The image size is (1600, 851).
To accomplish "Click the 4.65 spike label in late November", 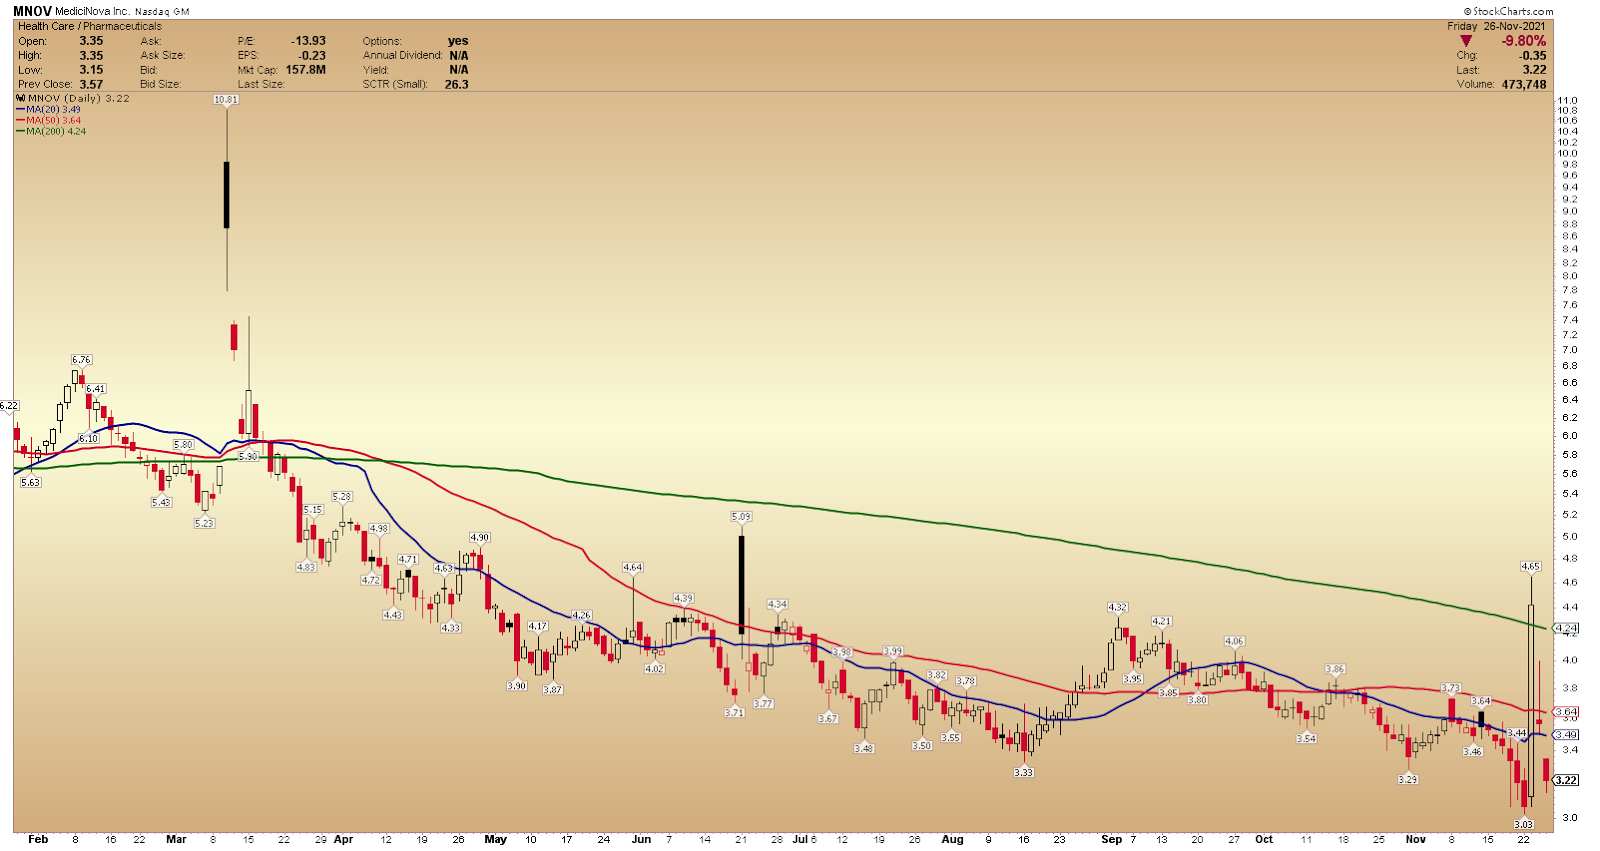I will coord(1530,566).
